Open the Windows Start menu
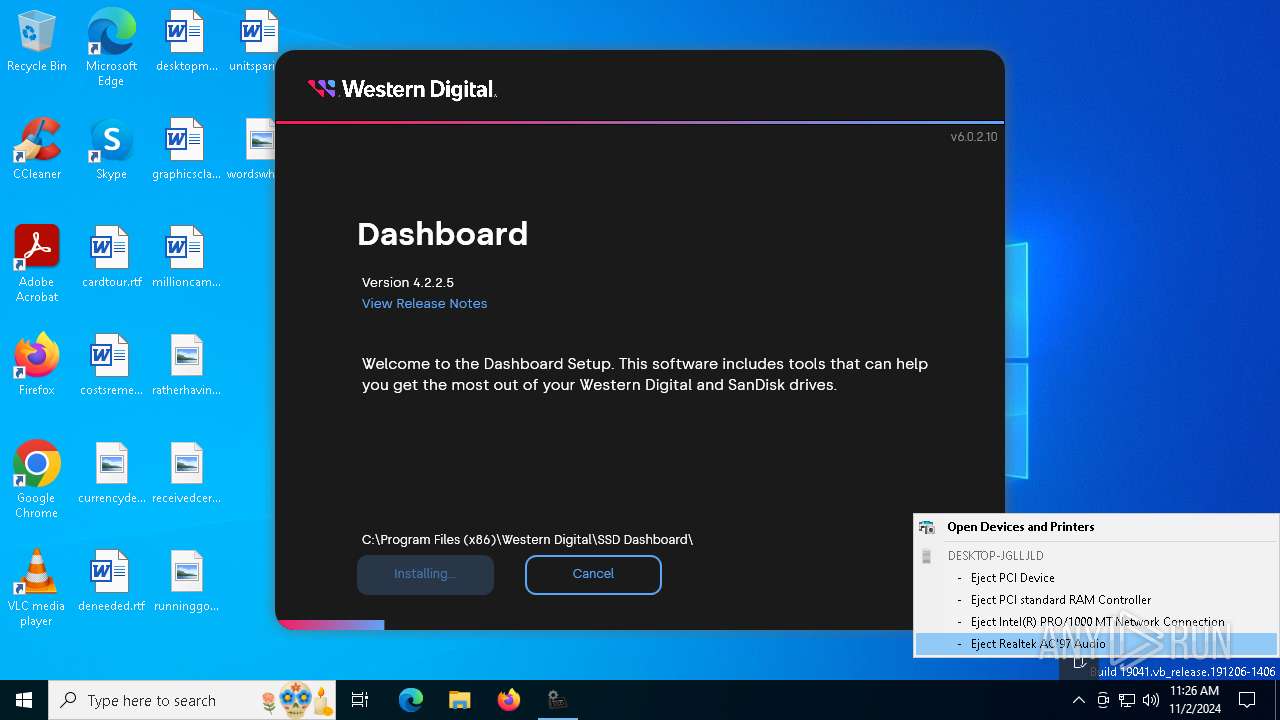Image resolution: width=1280 pixels, height=720 pixels. click(24, 700)
